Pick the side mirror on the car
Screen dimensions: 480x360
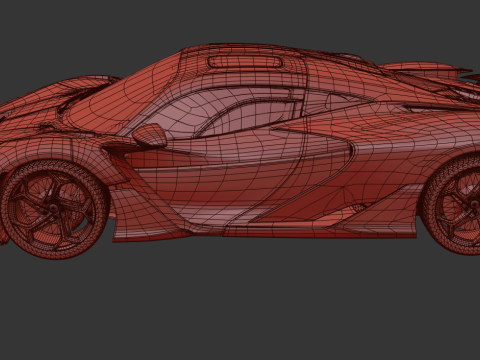(150, 135)
